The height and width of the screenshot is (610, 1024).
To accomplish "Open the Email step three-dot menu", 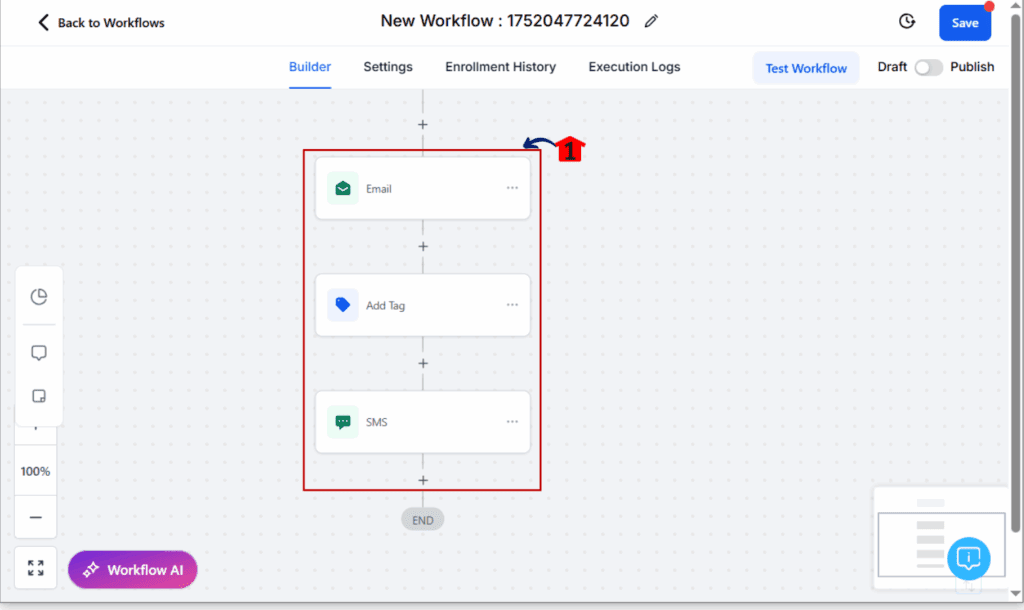I will pyautogui.click(x=512, y=188).
